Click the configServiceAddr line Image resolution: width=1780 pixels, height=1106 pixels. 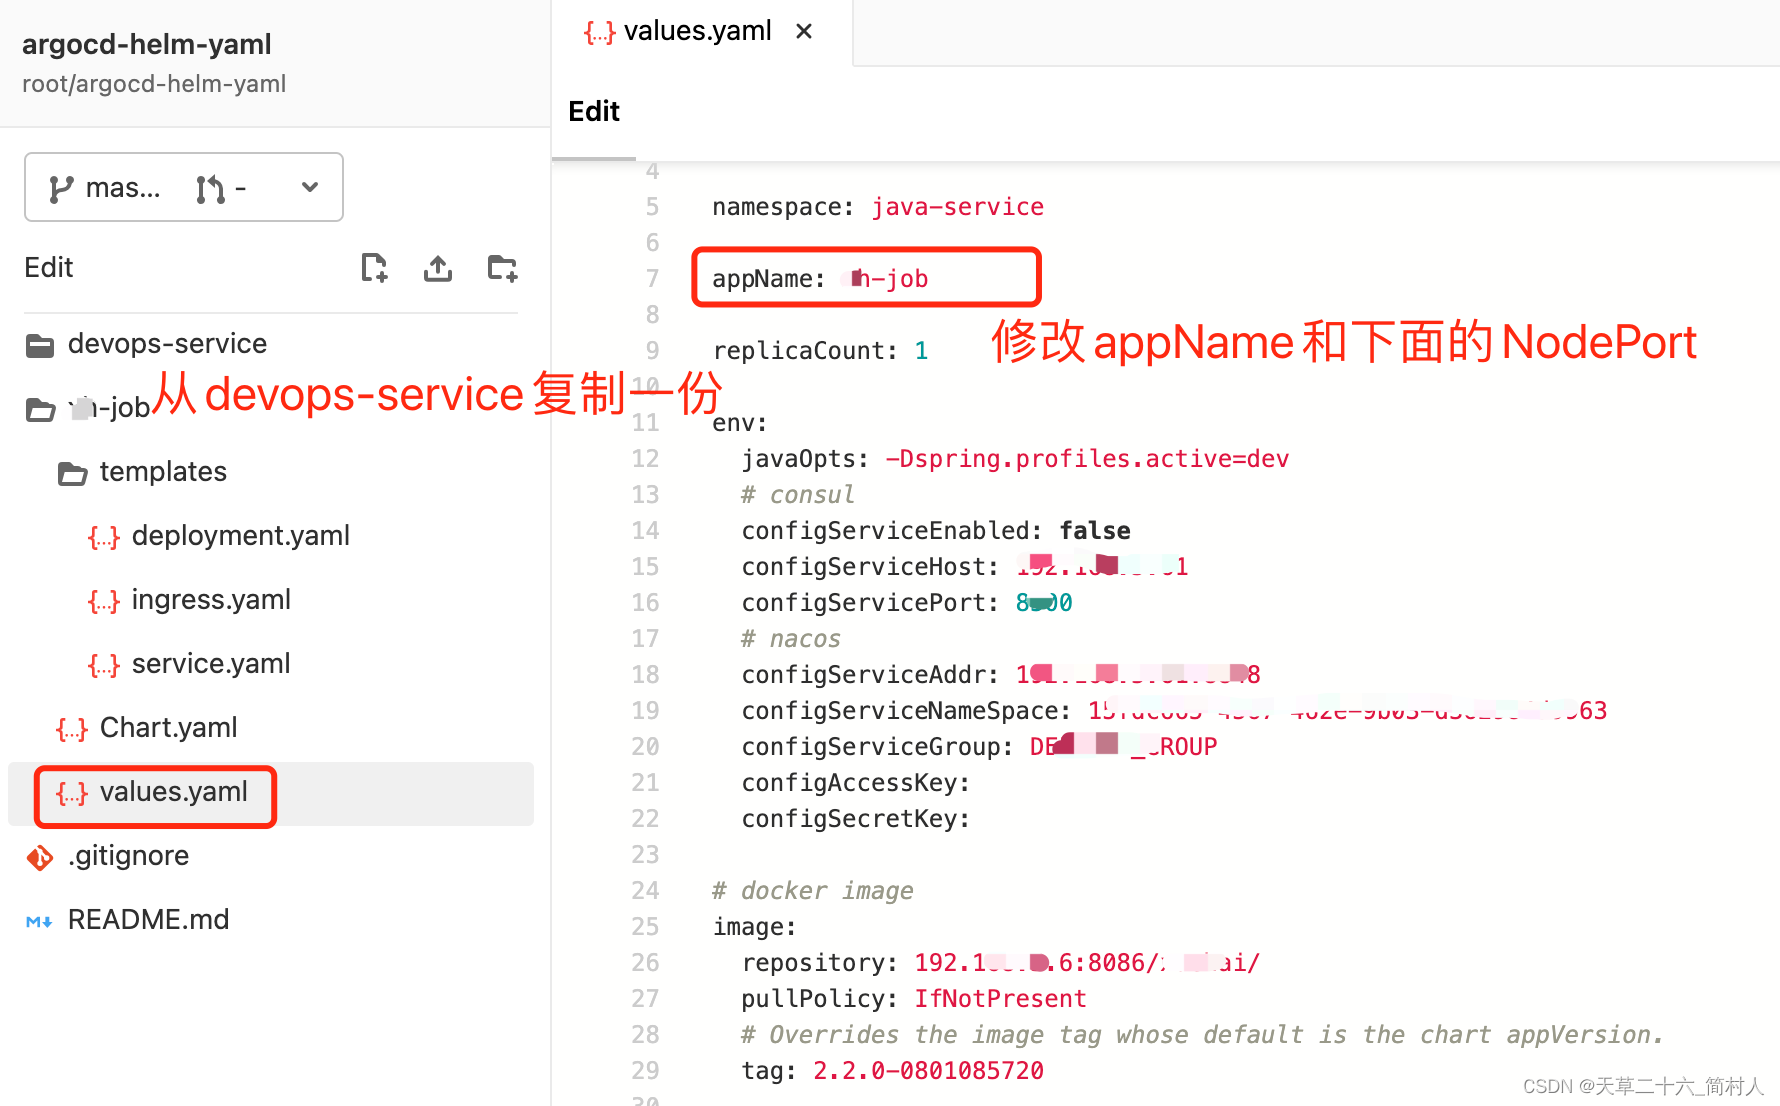point(1001,675)
